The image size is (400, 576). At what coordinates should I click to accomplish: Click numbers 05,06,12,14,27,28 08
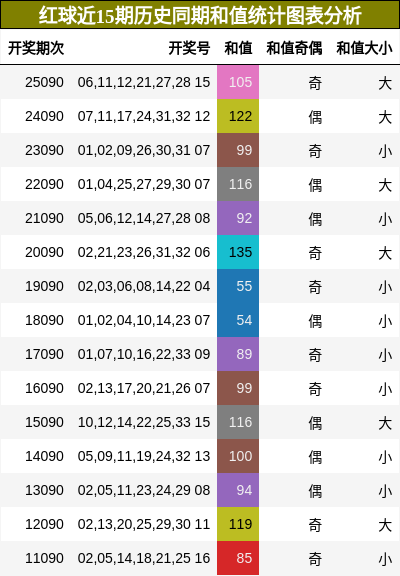tap(144, 218)
